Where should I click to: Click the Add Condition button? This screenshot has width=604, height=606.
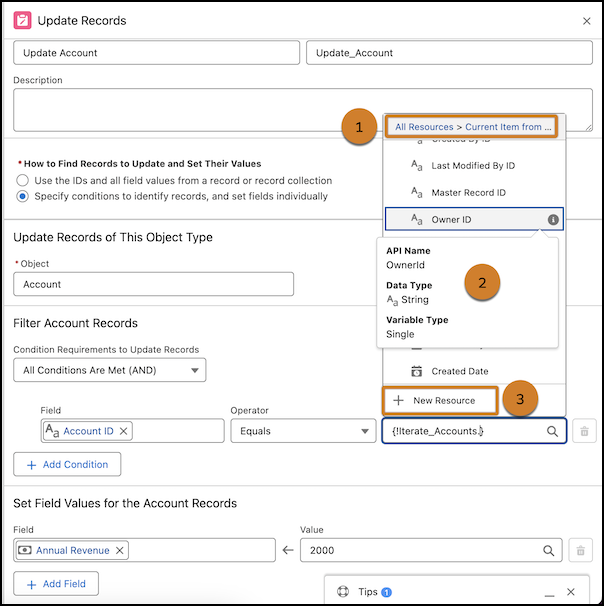[x=67, y=465]
